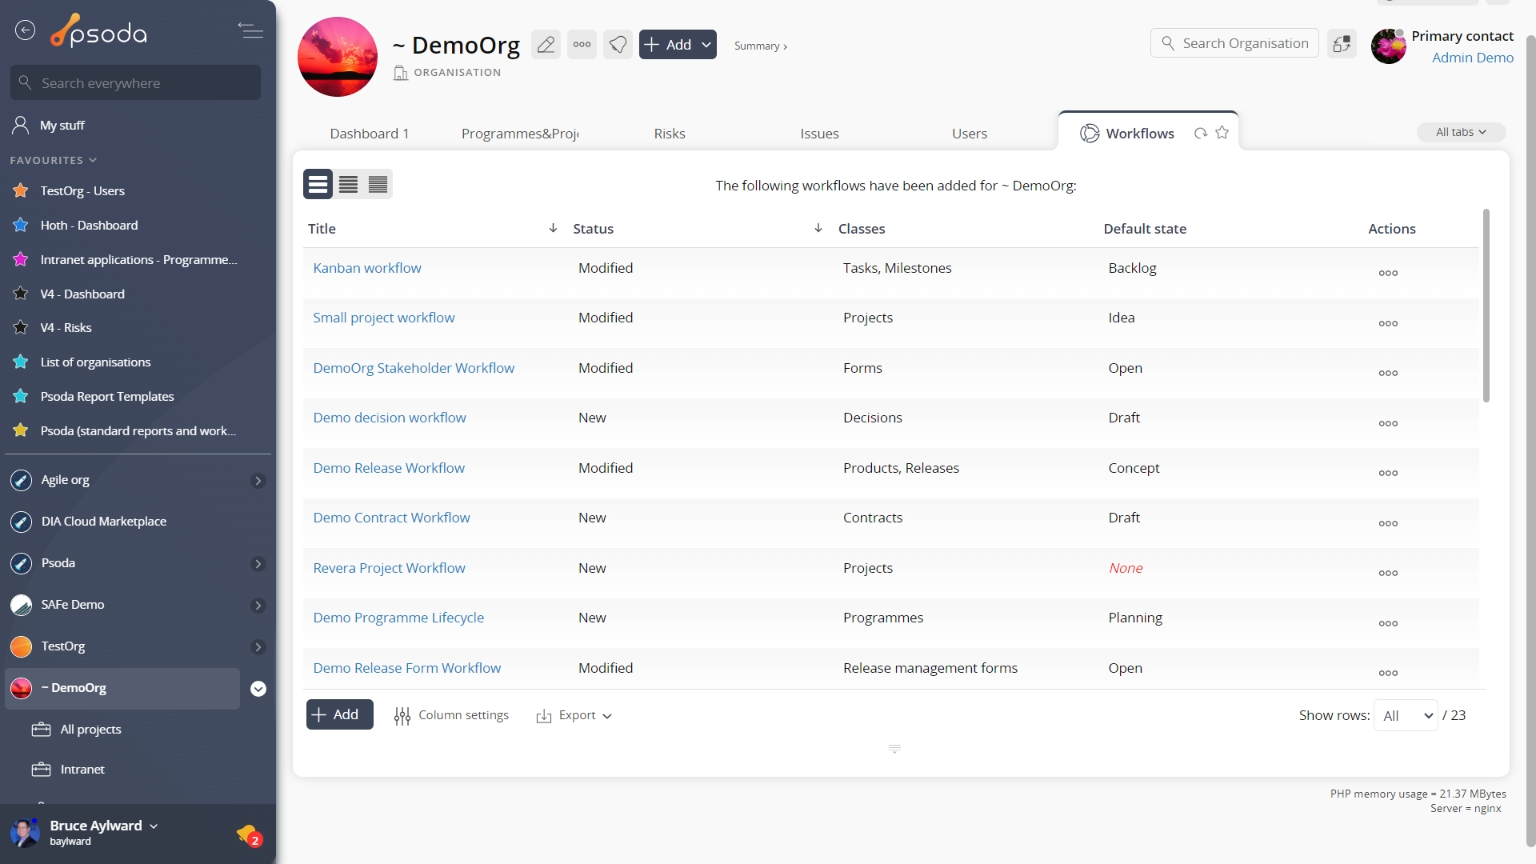Click the Add button below the table
The image size is (1536, 864).
click(x=339, y=714)
